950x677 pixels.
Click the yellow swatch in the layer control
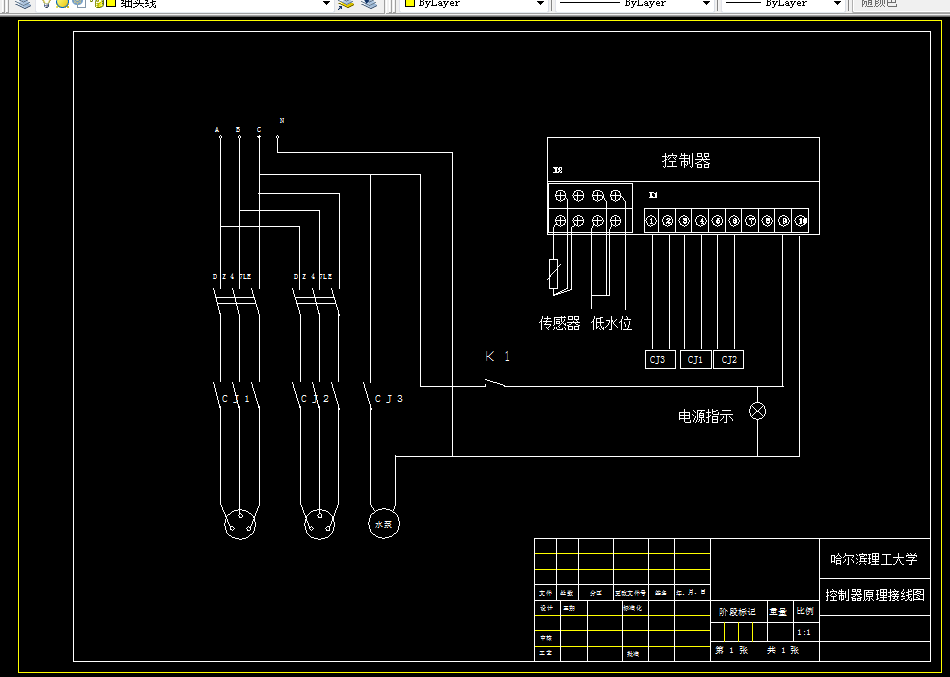111,5
